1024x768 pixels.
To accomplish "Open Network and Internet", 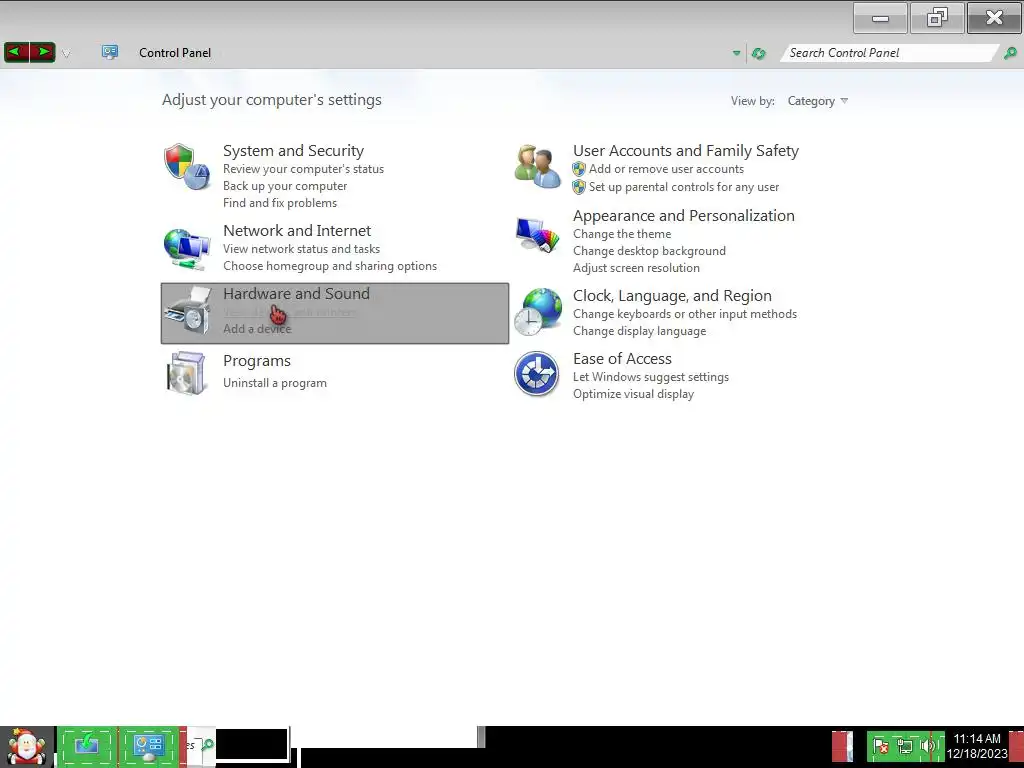I will point(297,231).
